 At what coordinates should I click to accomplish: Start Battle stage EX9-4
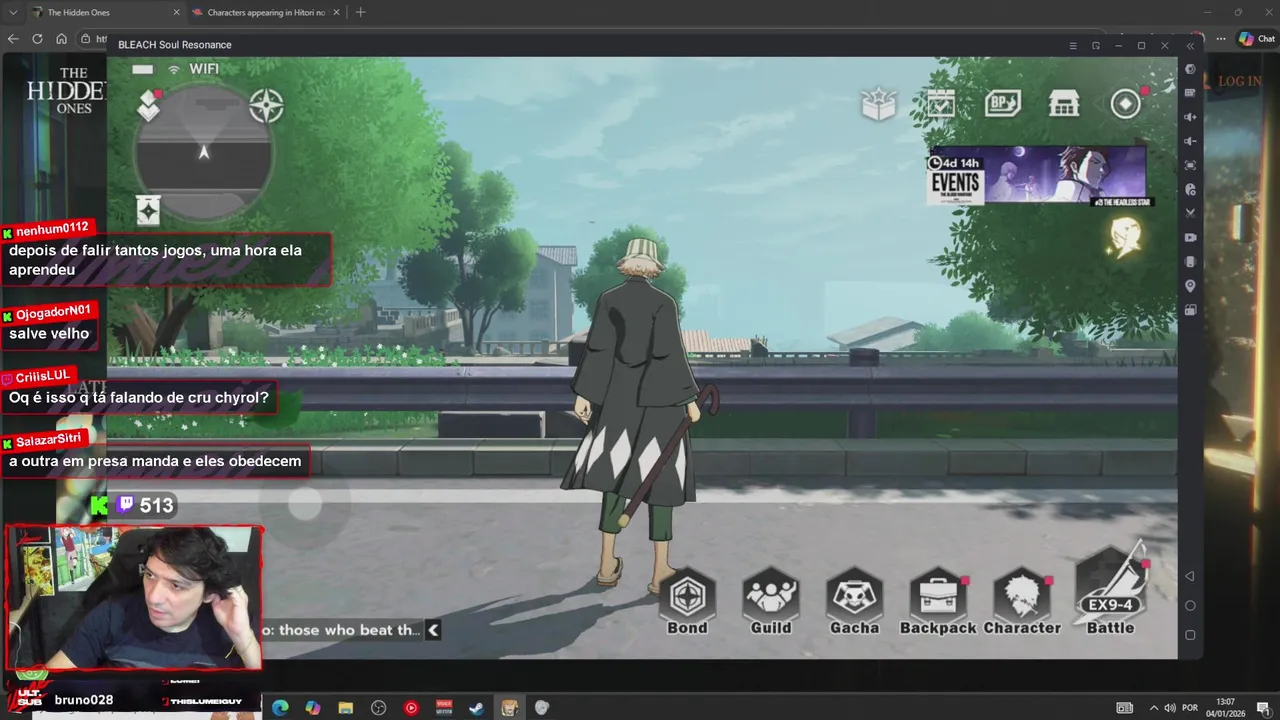pos(1110,592)
